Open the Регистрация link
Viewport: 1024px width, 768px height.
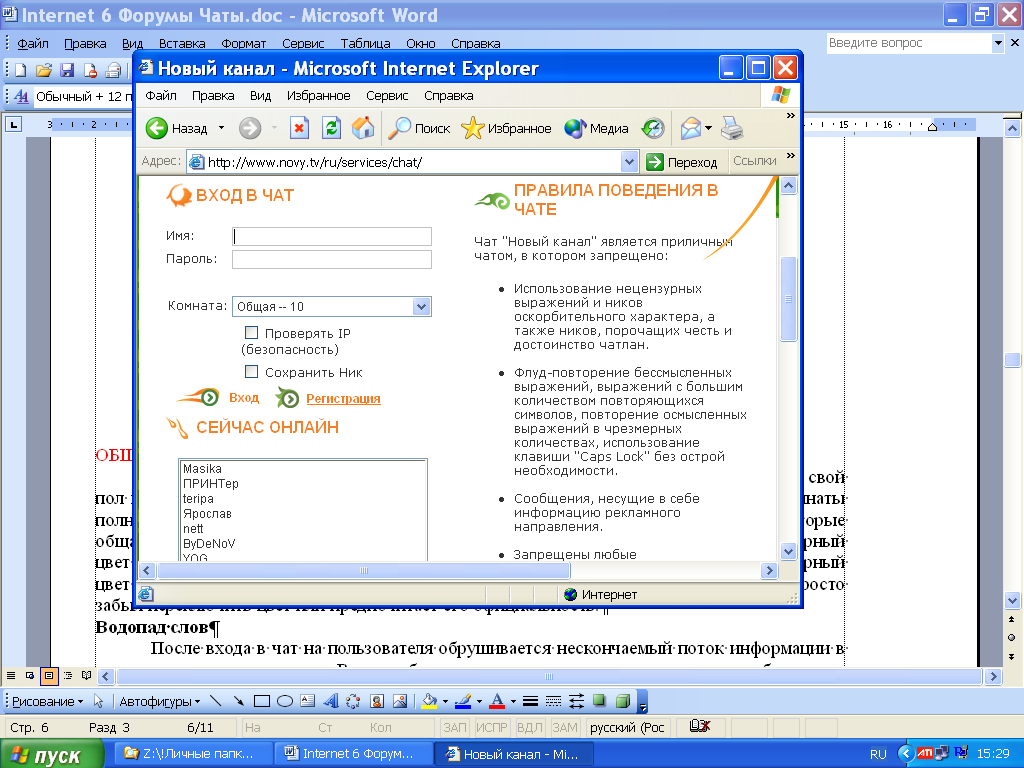[343, 398]
